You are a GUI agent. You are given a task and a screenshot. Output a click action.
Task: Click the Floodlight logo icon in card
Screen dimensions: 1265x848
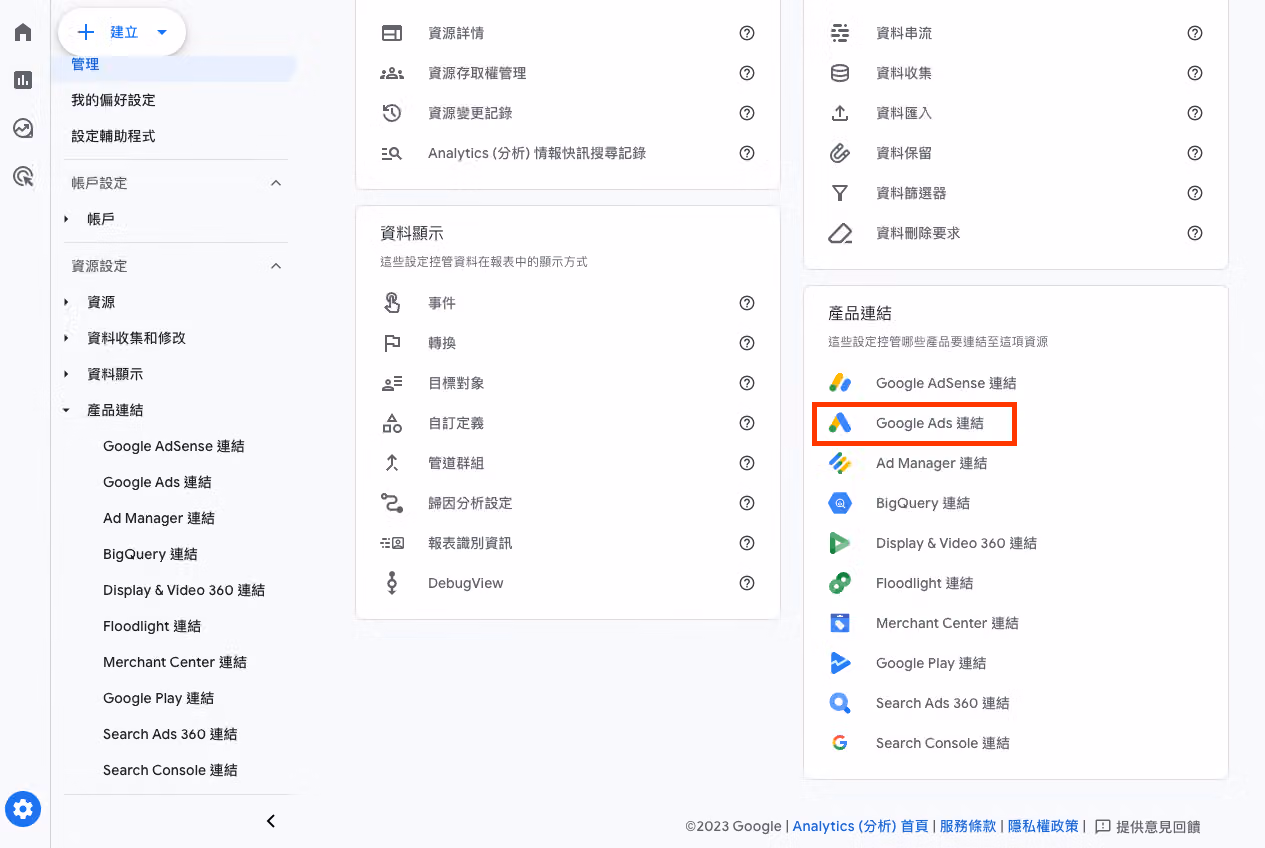pos(840,583)
